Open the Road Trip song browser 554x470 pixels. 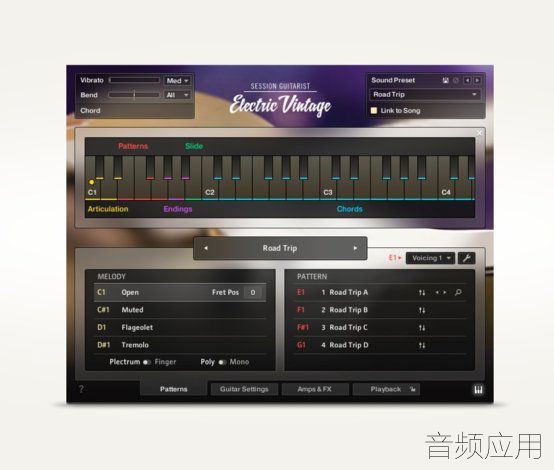tap(280, 248)
